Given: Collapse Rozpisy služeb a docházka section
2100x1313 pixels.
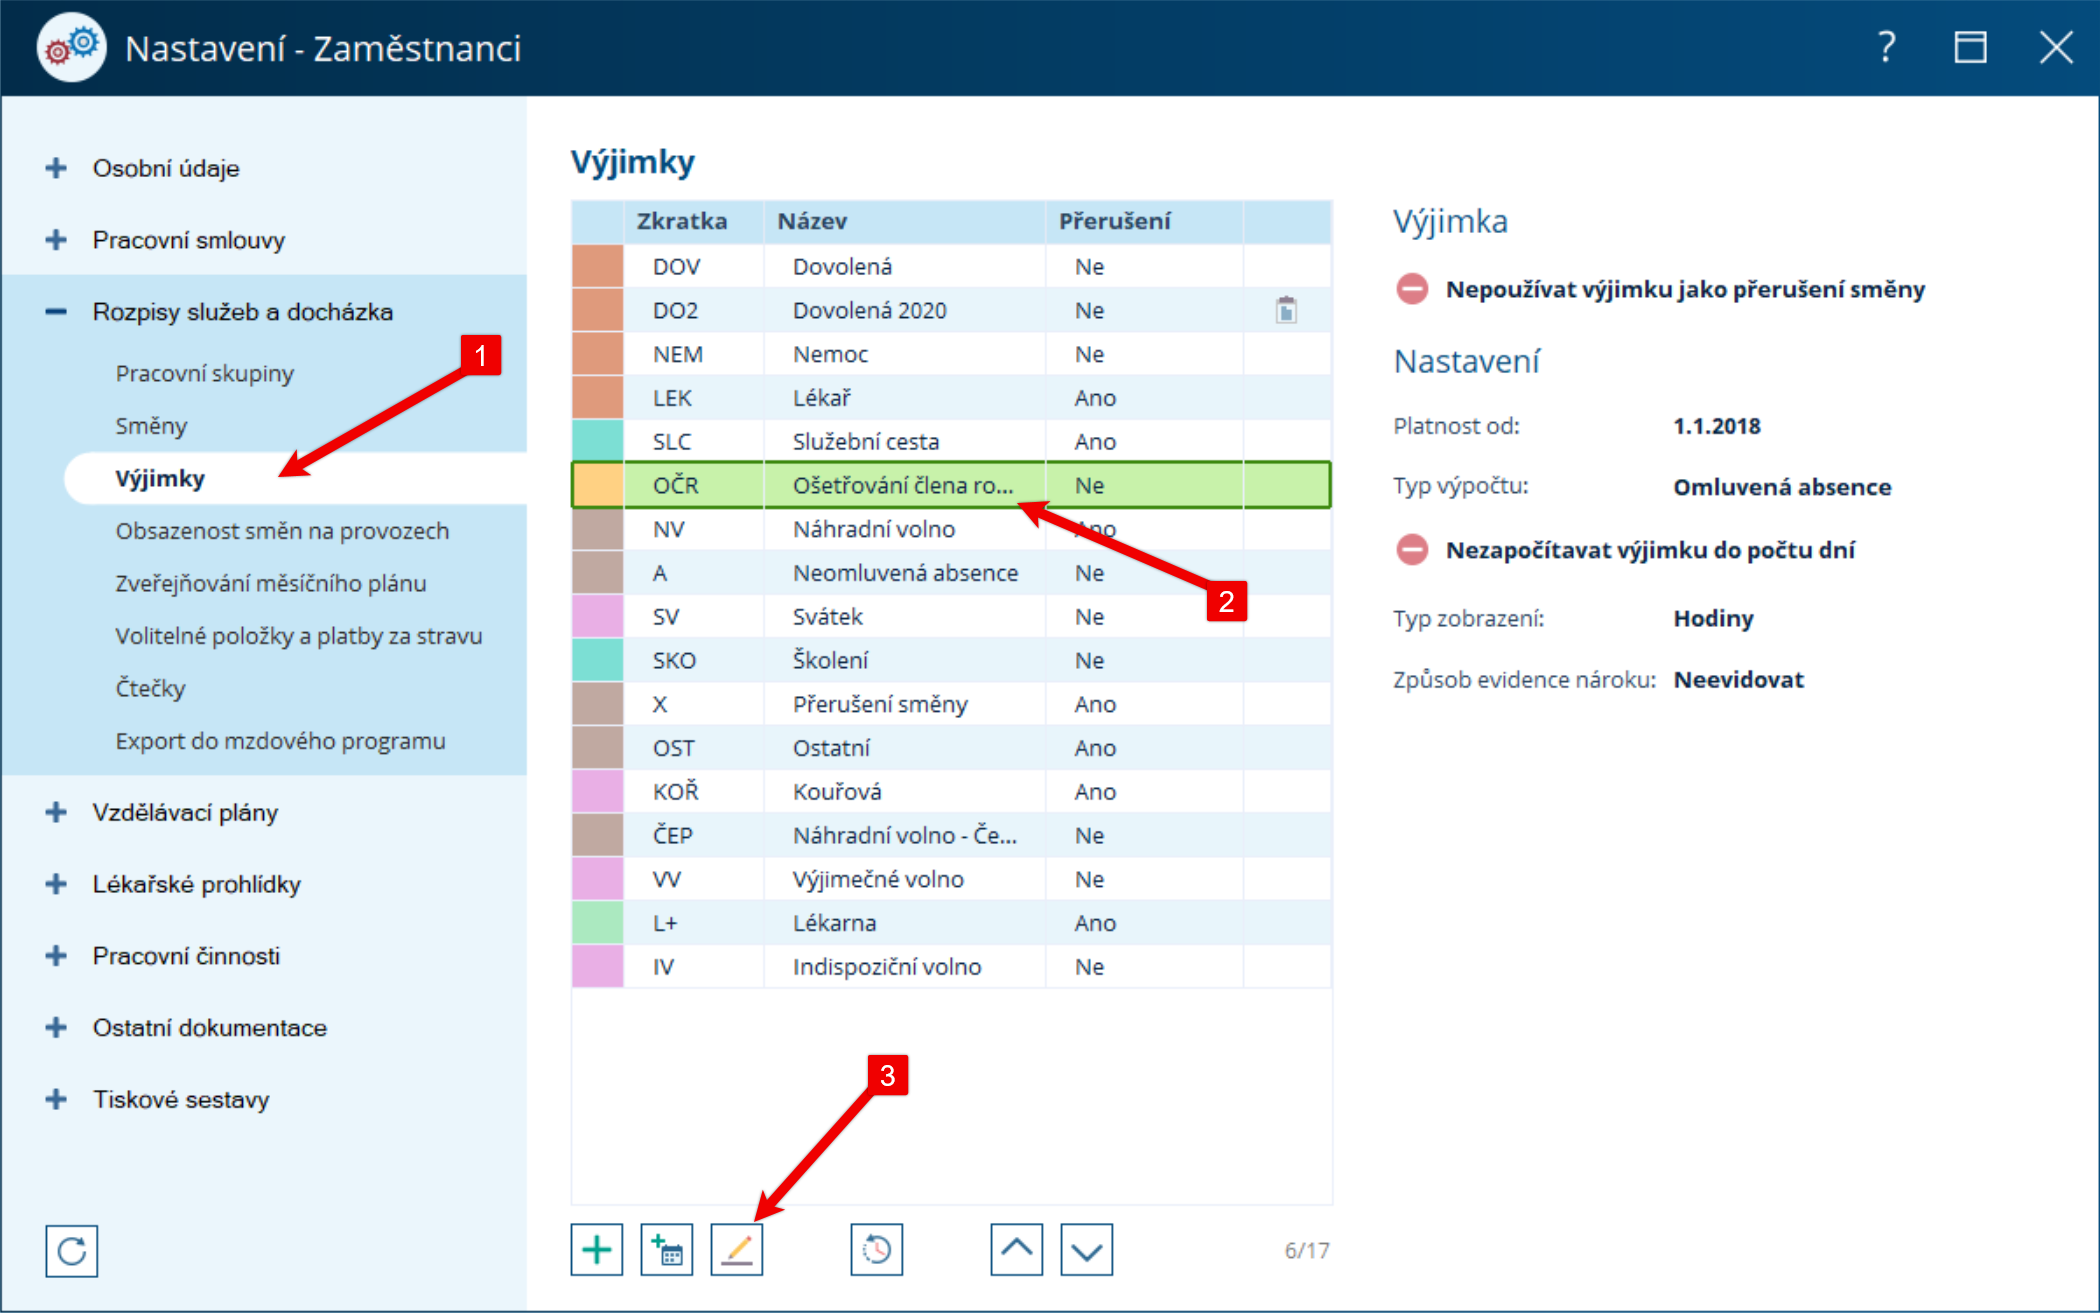Looking at the screenshot, I should [56, 312].
